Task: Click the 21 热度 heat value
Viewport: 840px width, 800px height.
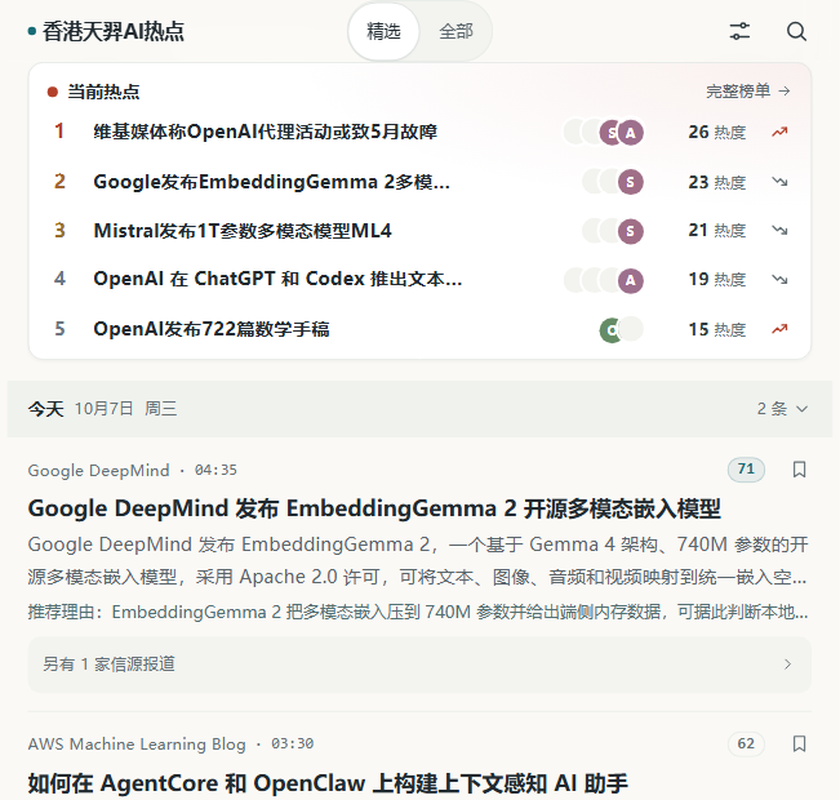Action: coord(717,230)
